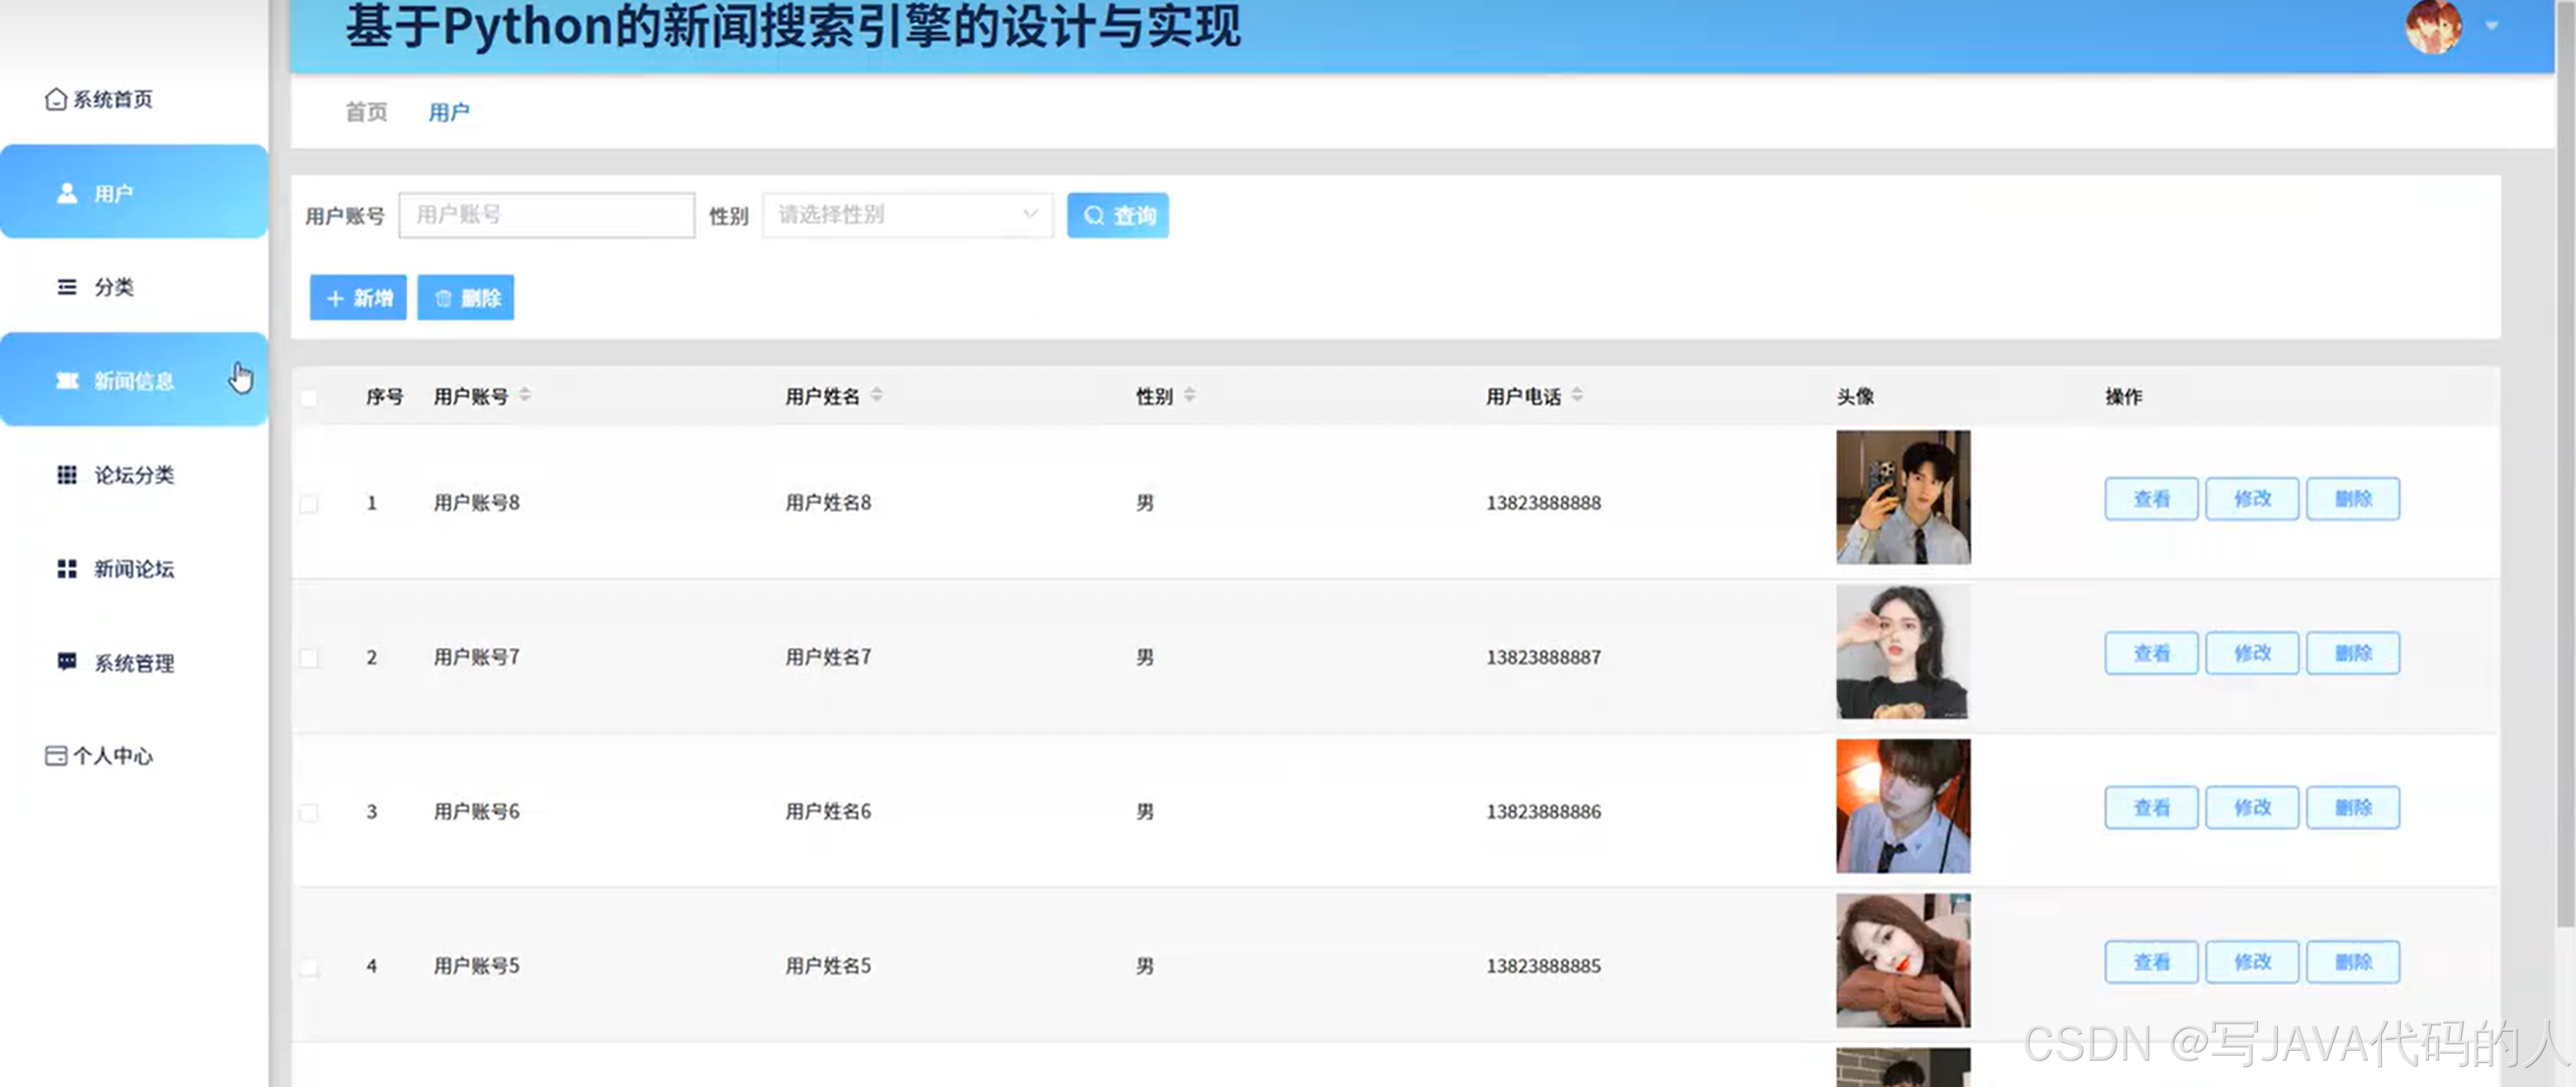This screenshot has width=2576, height=1087.
Task: Click phone number 13823888885
Action: [x=1544, y=966]
